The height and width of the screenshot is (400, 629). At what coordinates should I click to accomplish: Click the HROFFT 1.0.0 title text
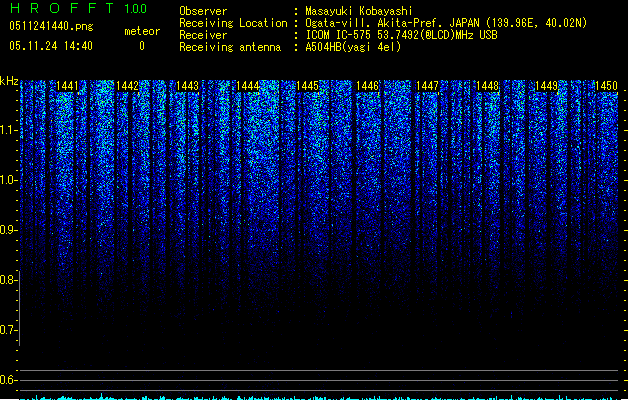point(79,8)
